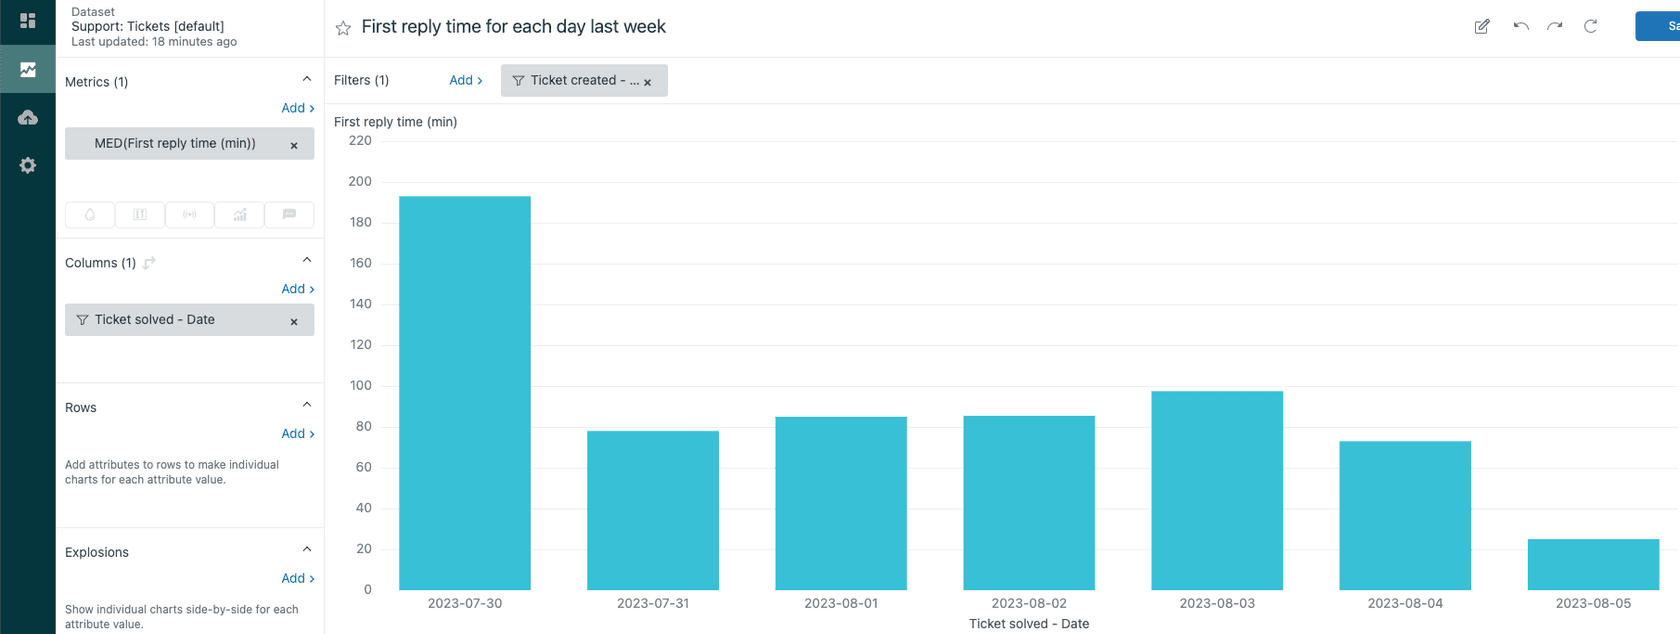The width and height of the screenshot is (1680, 634).
Task: Open the comment bubble icon below the metric
Action: coord(289,214)
